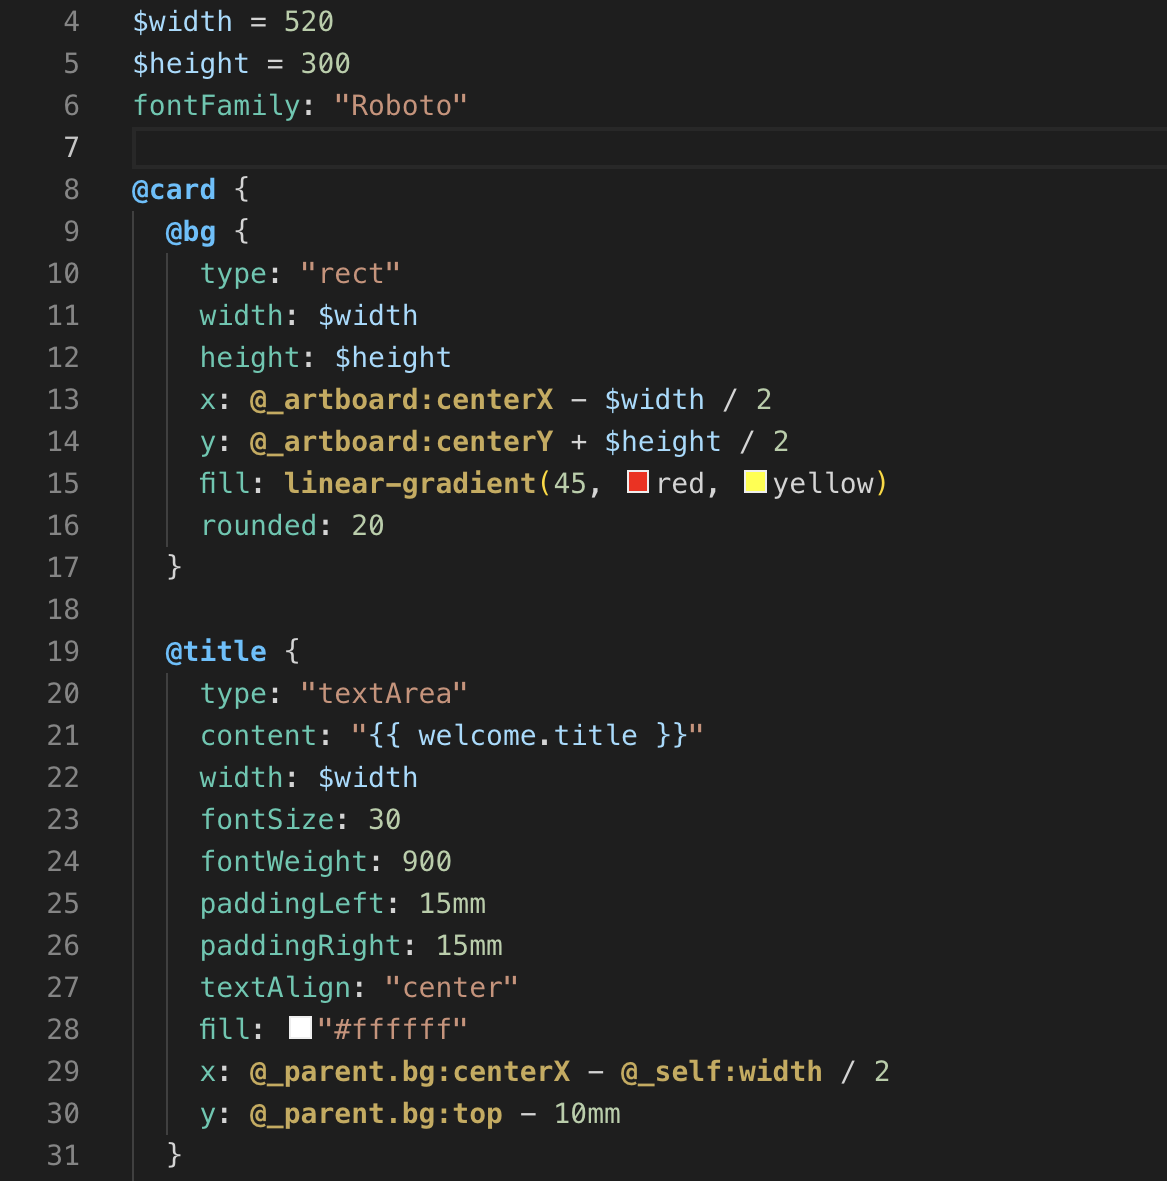Image resolution: width=1167 pixels, height=1181 pixels.
Task: Click the @_parent.bg:centerX reference
Action: (x=410, y=1072)
